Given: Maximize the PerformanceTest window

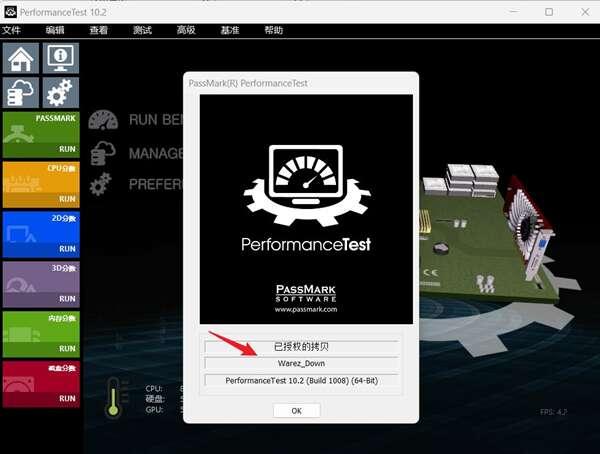Looking at the screenshot, I should click(x=549, y=12).
